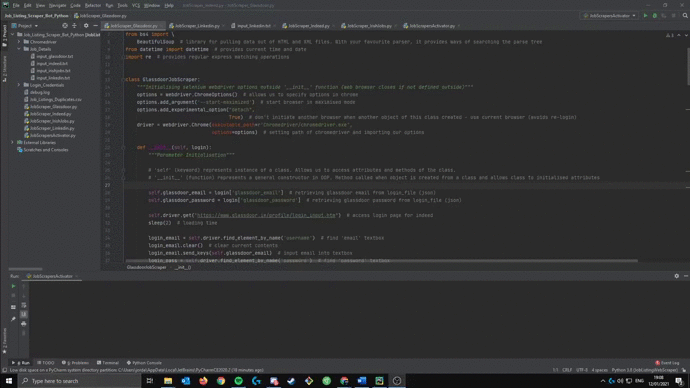Screen dimensions: 690x388
Task: Select Job_Listings_Duplicates.csv in project tree
Action: 55,99
